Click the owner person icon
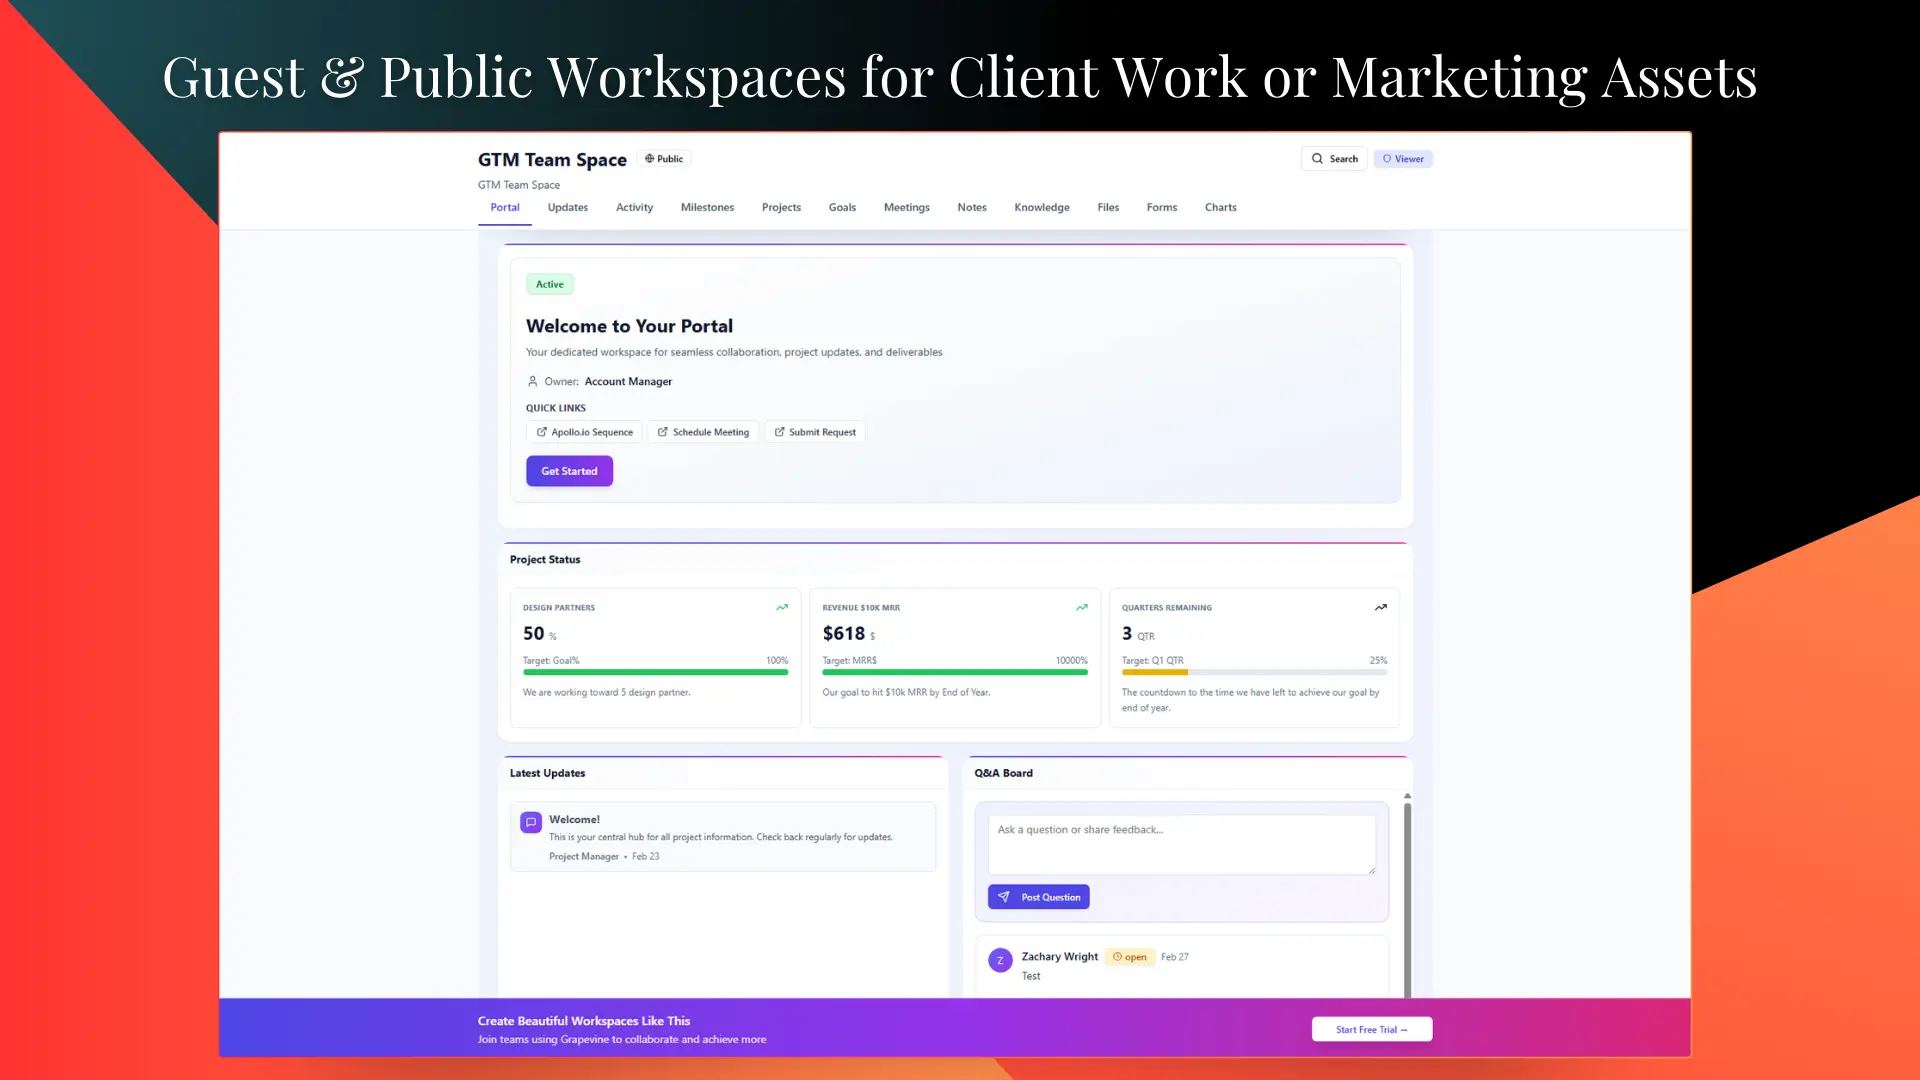Image resolution: width=1920 pixels, height=1080 pixels. (x=533, y=381)
